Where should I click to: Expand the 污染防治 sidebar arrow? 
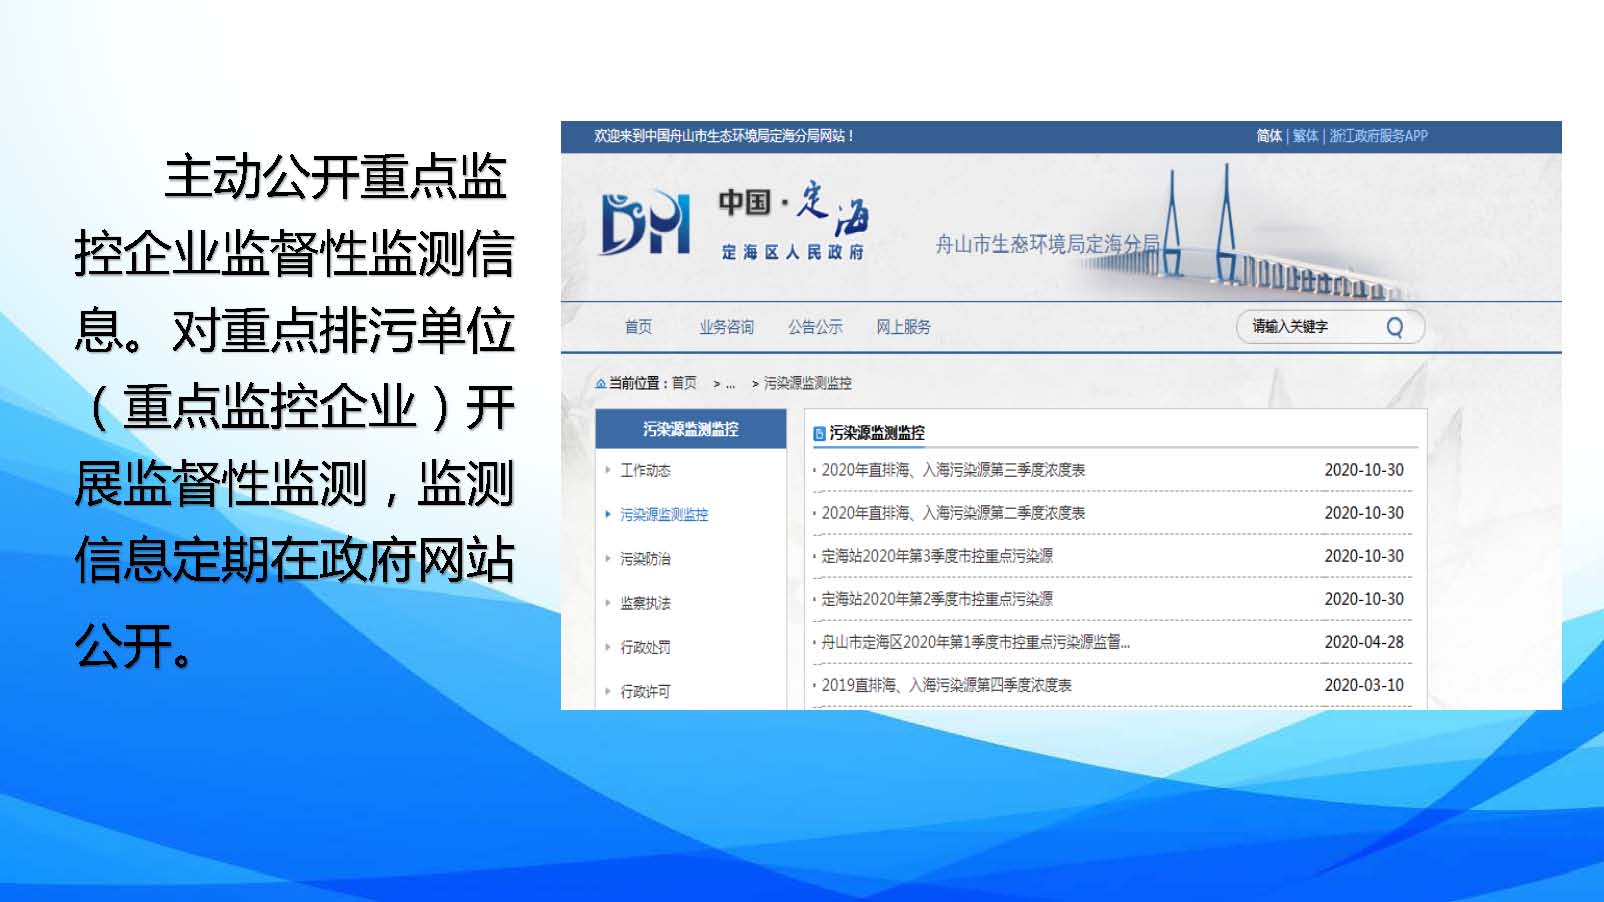(607, 558)
